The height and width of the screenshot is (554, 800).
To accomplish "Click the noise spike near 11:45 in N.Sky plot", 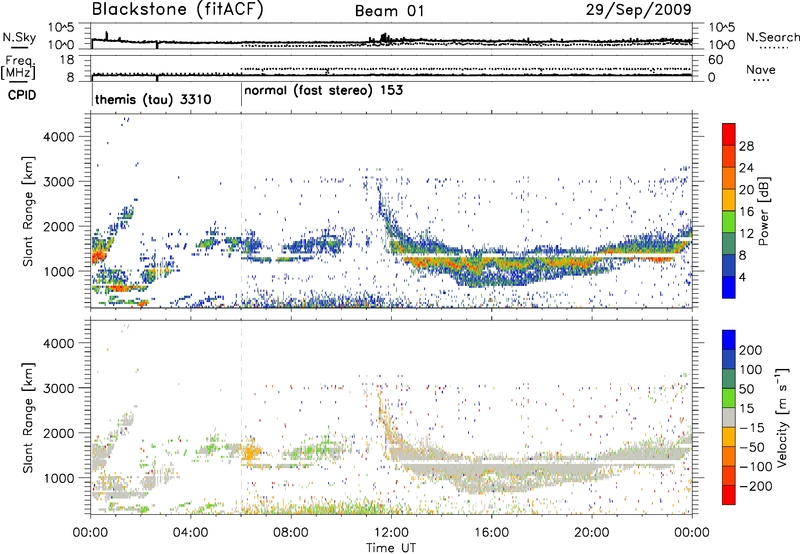I will click(384, 37).
